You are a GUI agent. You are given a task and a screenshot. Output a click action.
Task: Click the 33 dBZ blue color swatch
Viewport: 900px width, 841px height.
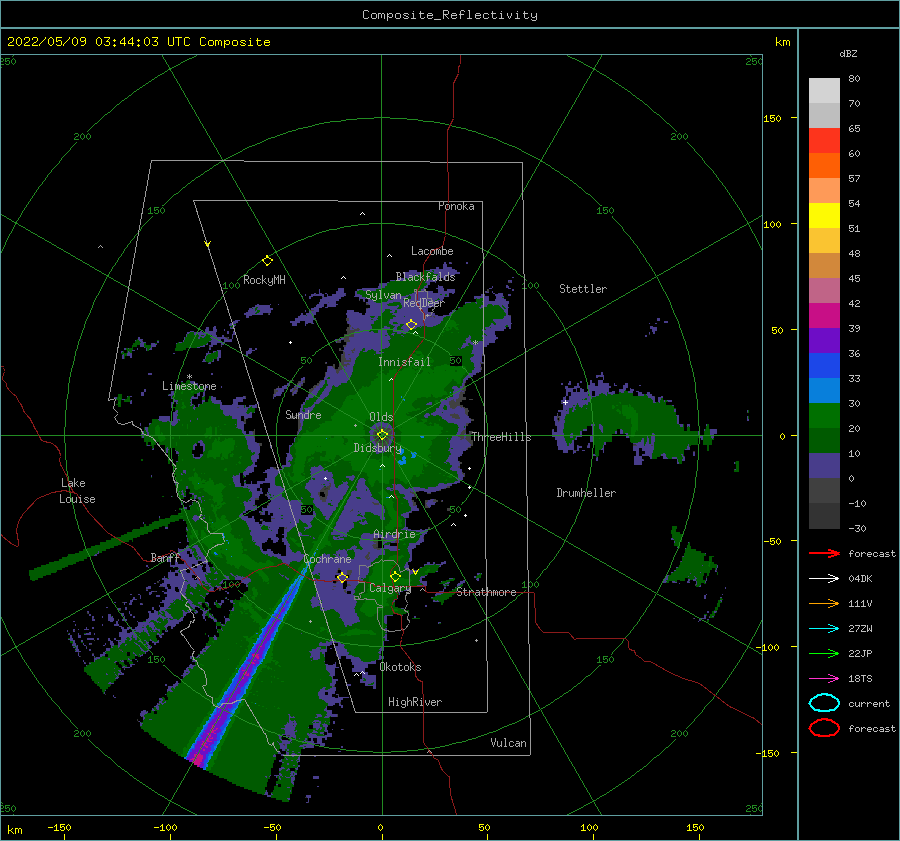coord(824,365)
